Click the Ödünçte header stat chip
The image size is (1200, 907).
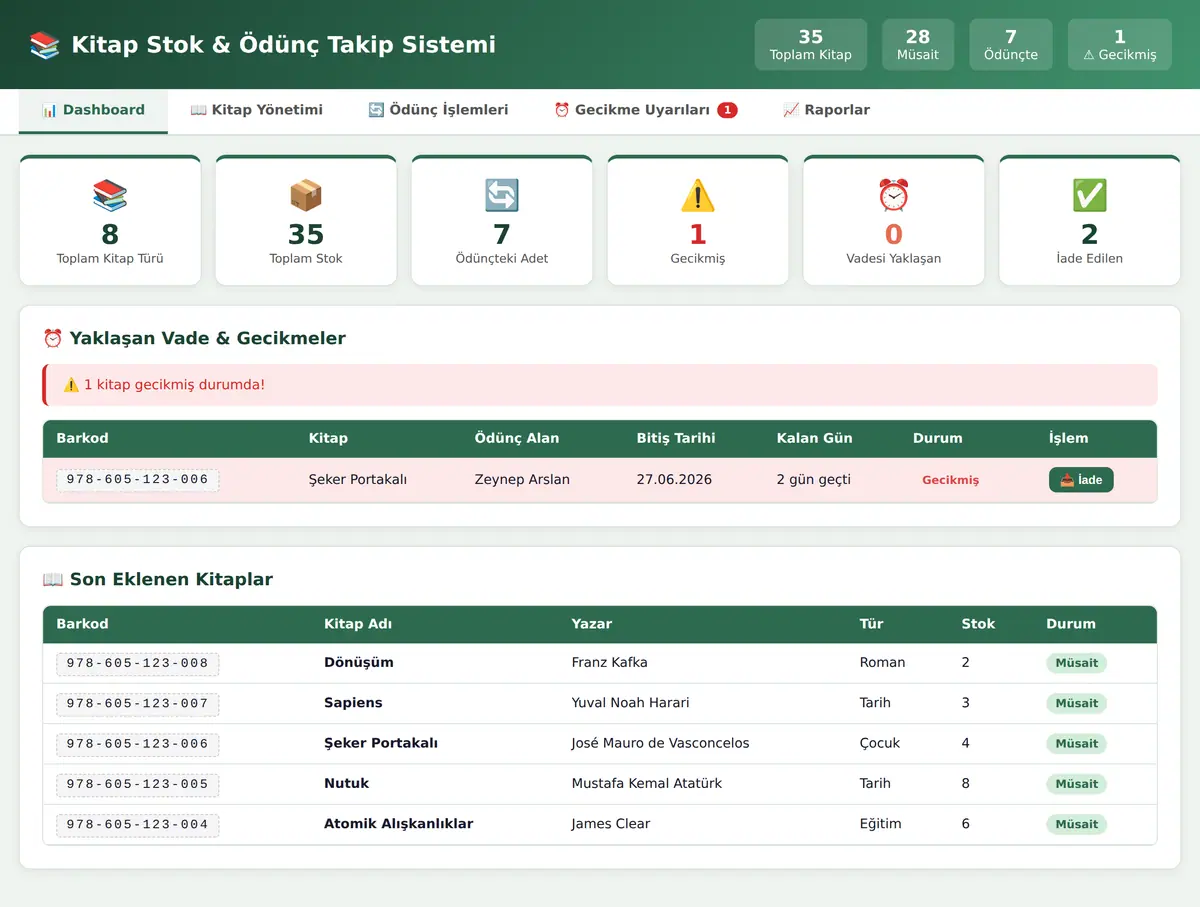[1011, 45]
